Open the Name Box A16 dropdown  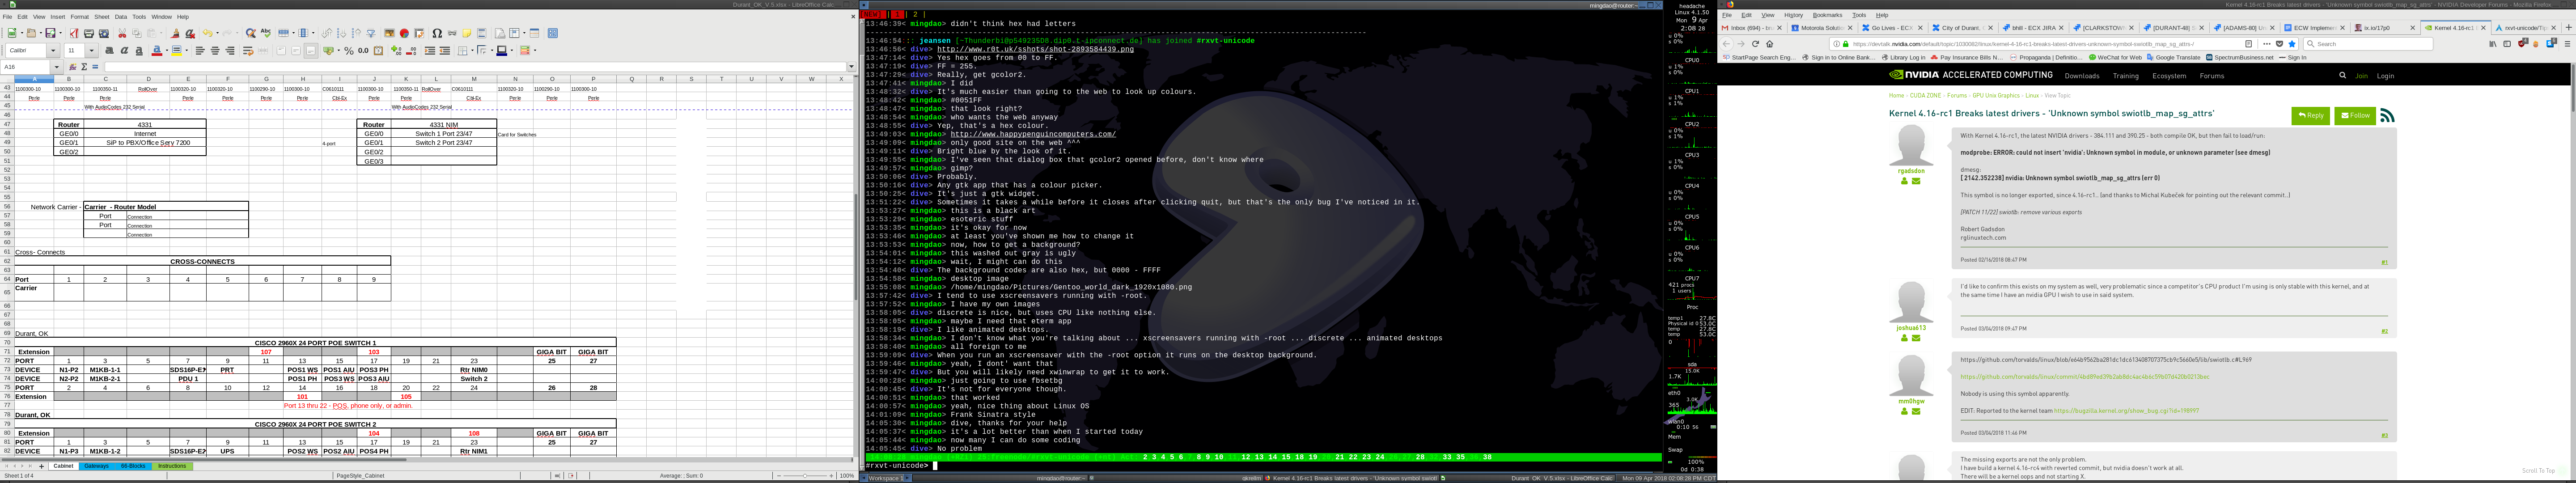(56, 67)
